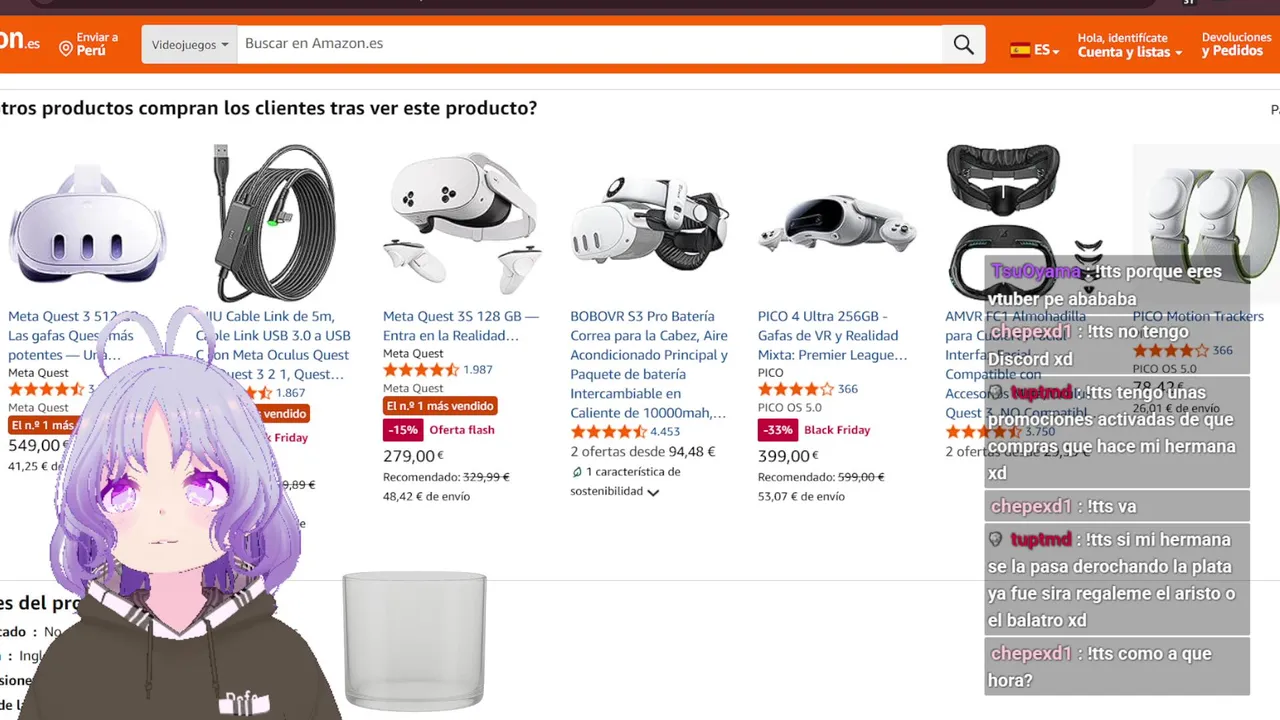Click the 2 ofertas desde 94,48 € link
1280x720 pixels.
click(x=642, y=452)
